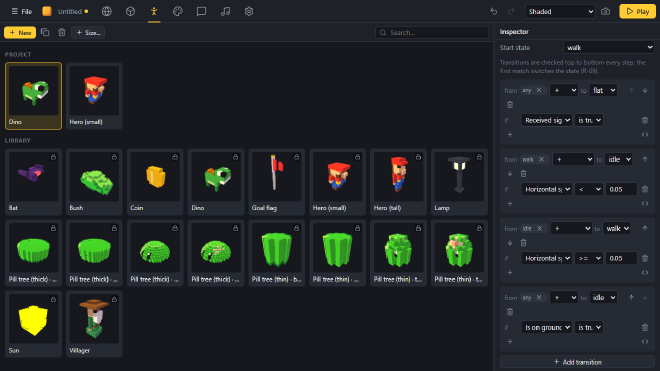Screen dimensions: 660x371
Task: Open add-state dropdown next to 'idle' chip
Action: click(x=571, y=228)
